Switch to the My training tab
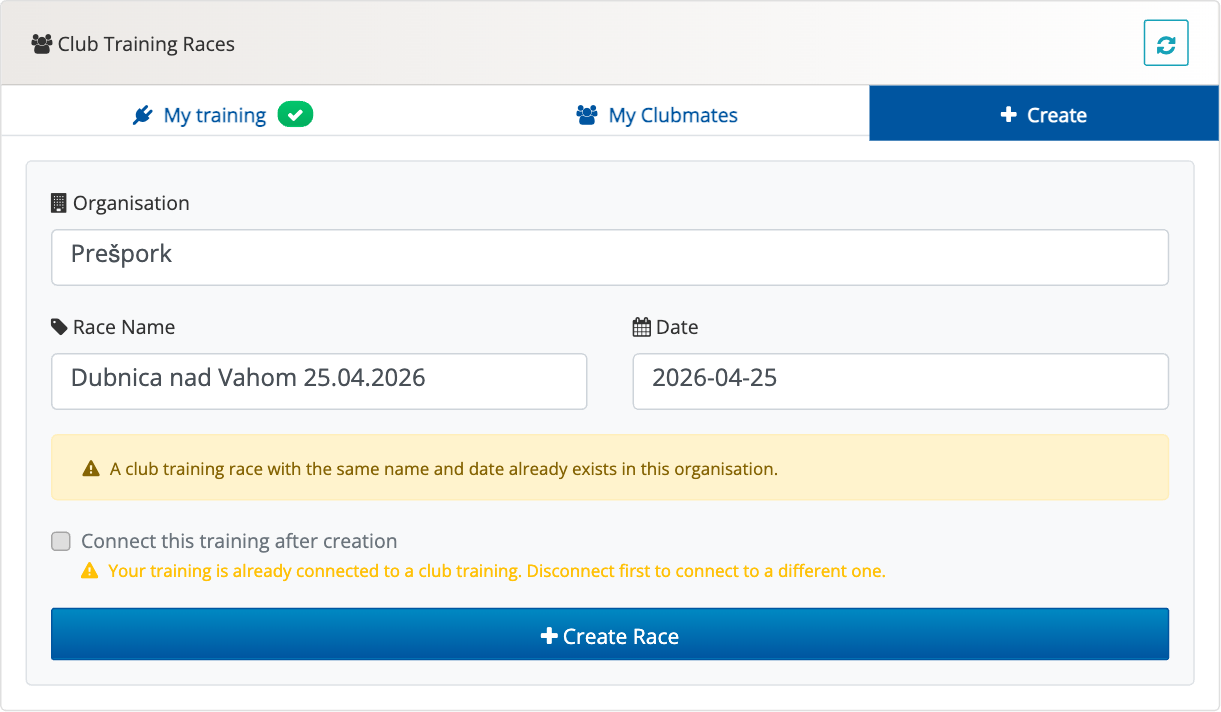The width and height of the screenshot is (1221, 712). pos(214,115)
